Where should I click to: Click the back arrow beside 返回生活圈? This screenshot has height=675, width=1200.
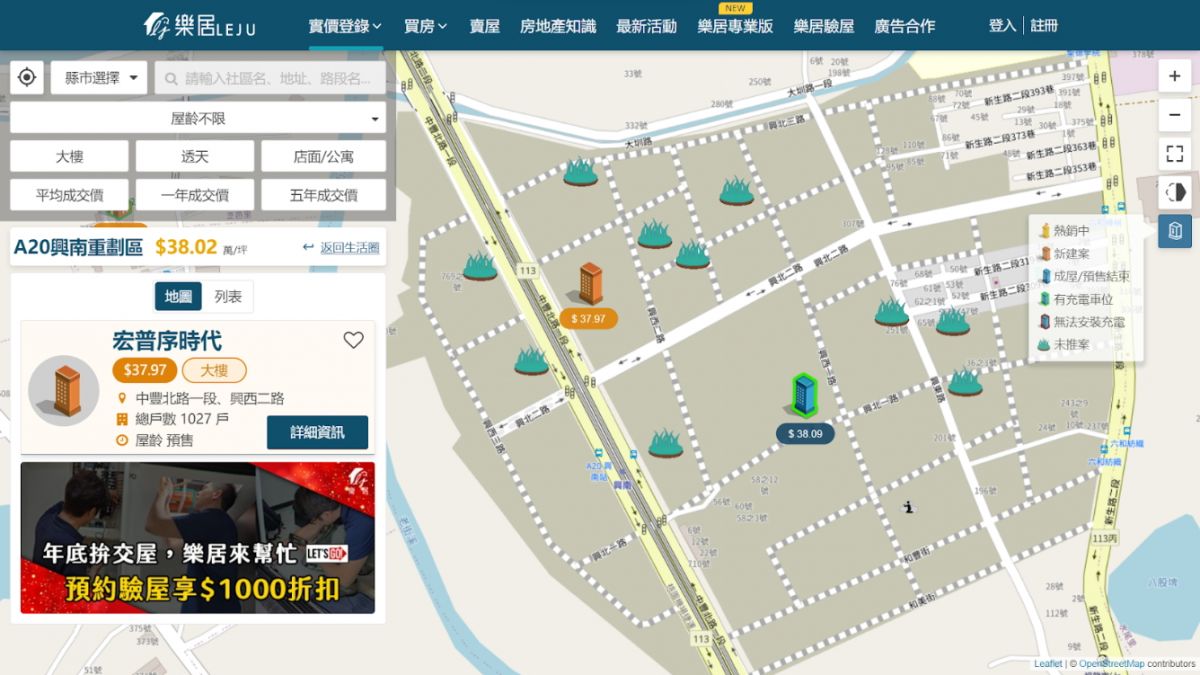[x=309, y=247]
